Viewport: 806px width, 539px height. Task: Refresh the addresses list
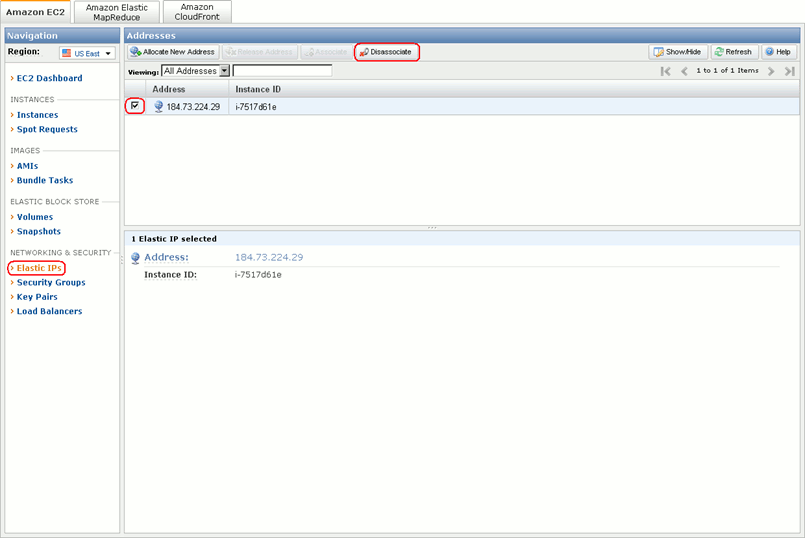(x=734, y=52)
